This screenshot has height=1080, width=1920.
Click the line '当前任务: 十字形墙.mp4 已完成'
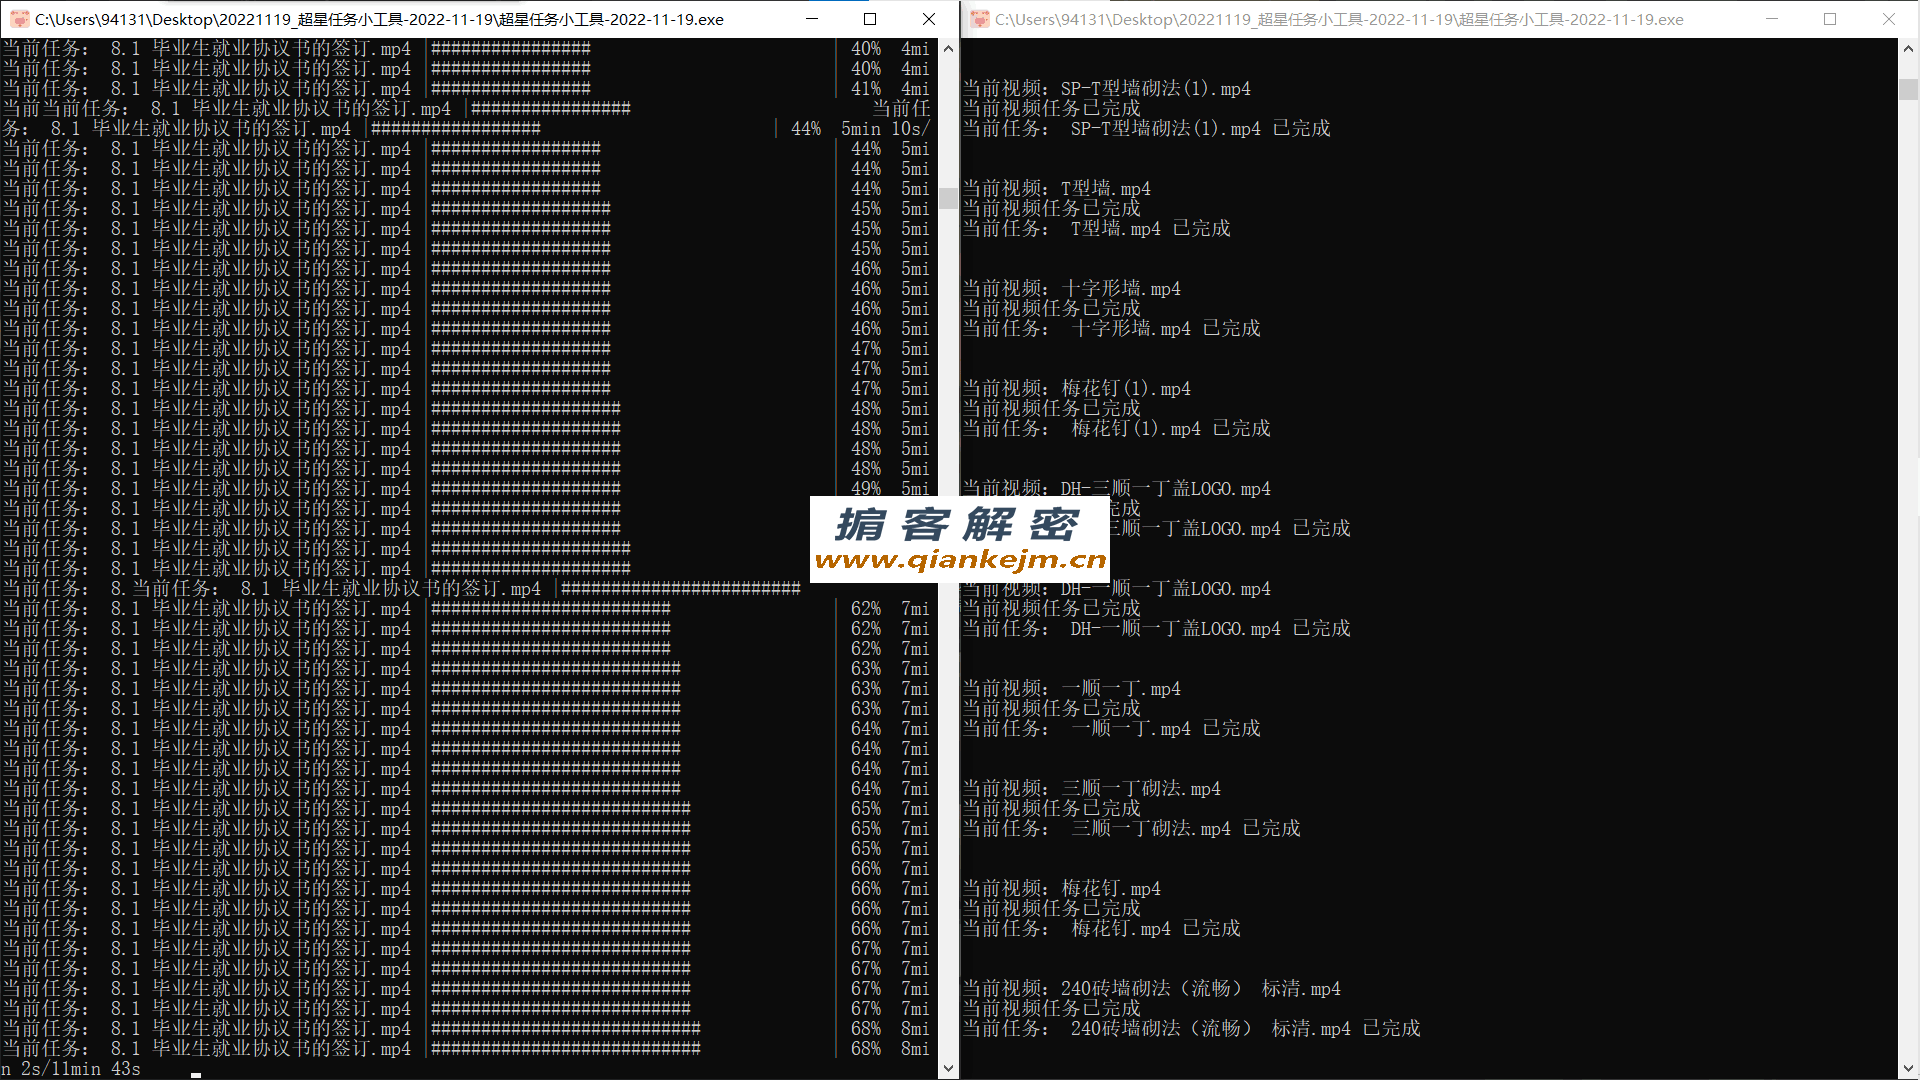1111,329
